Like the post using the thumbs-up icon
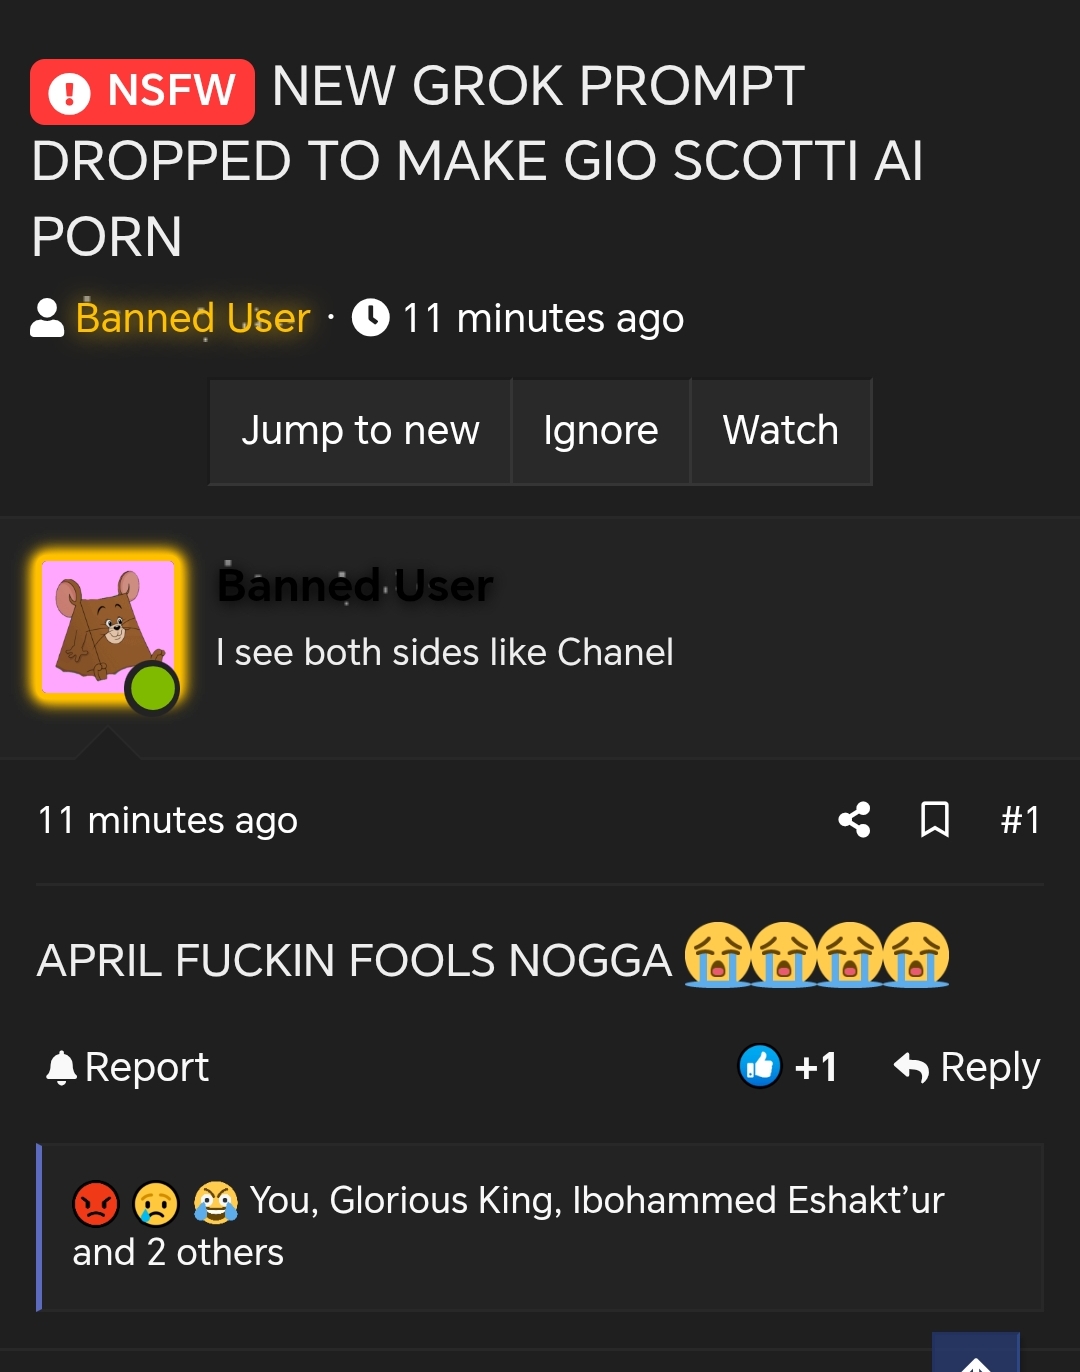Viewport: 1080px width, 1372px height. [759, 1066]
